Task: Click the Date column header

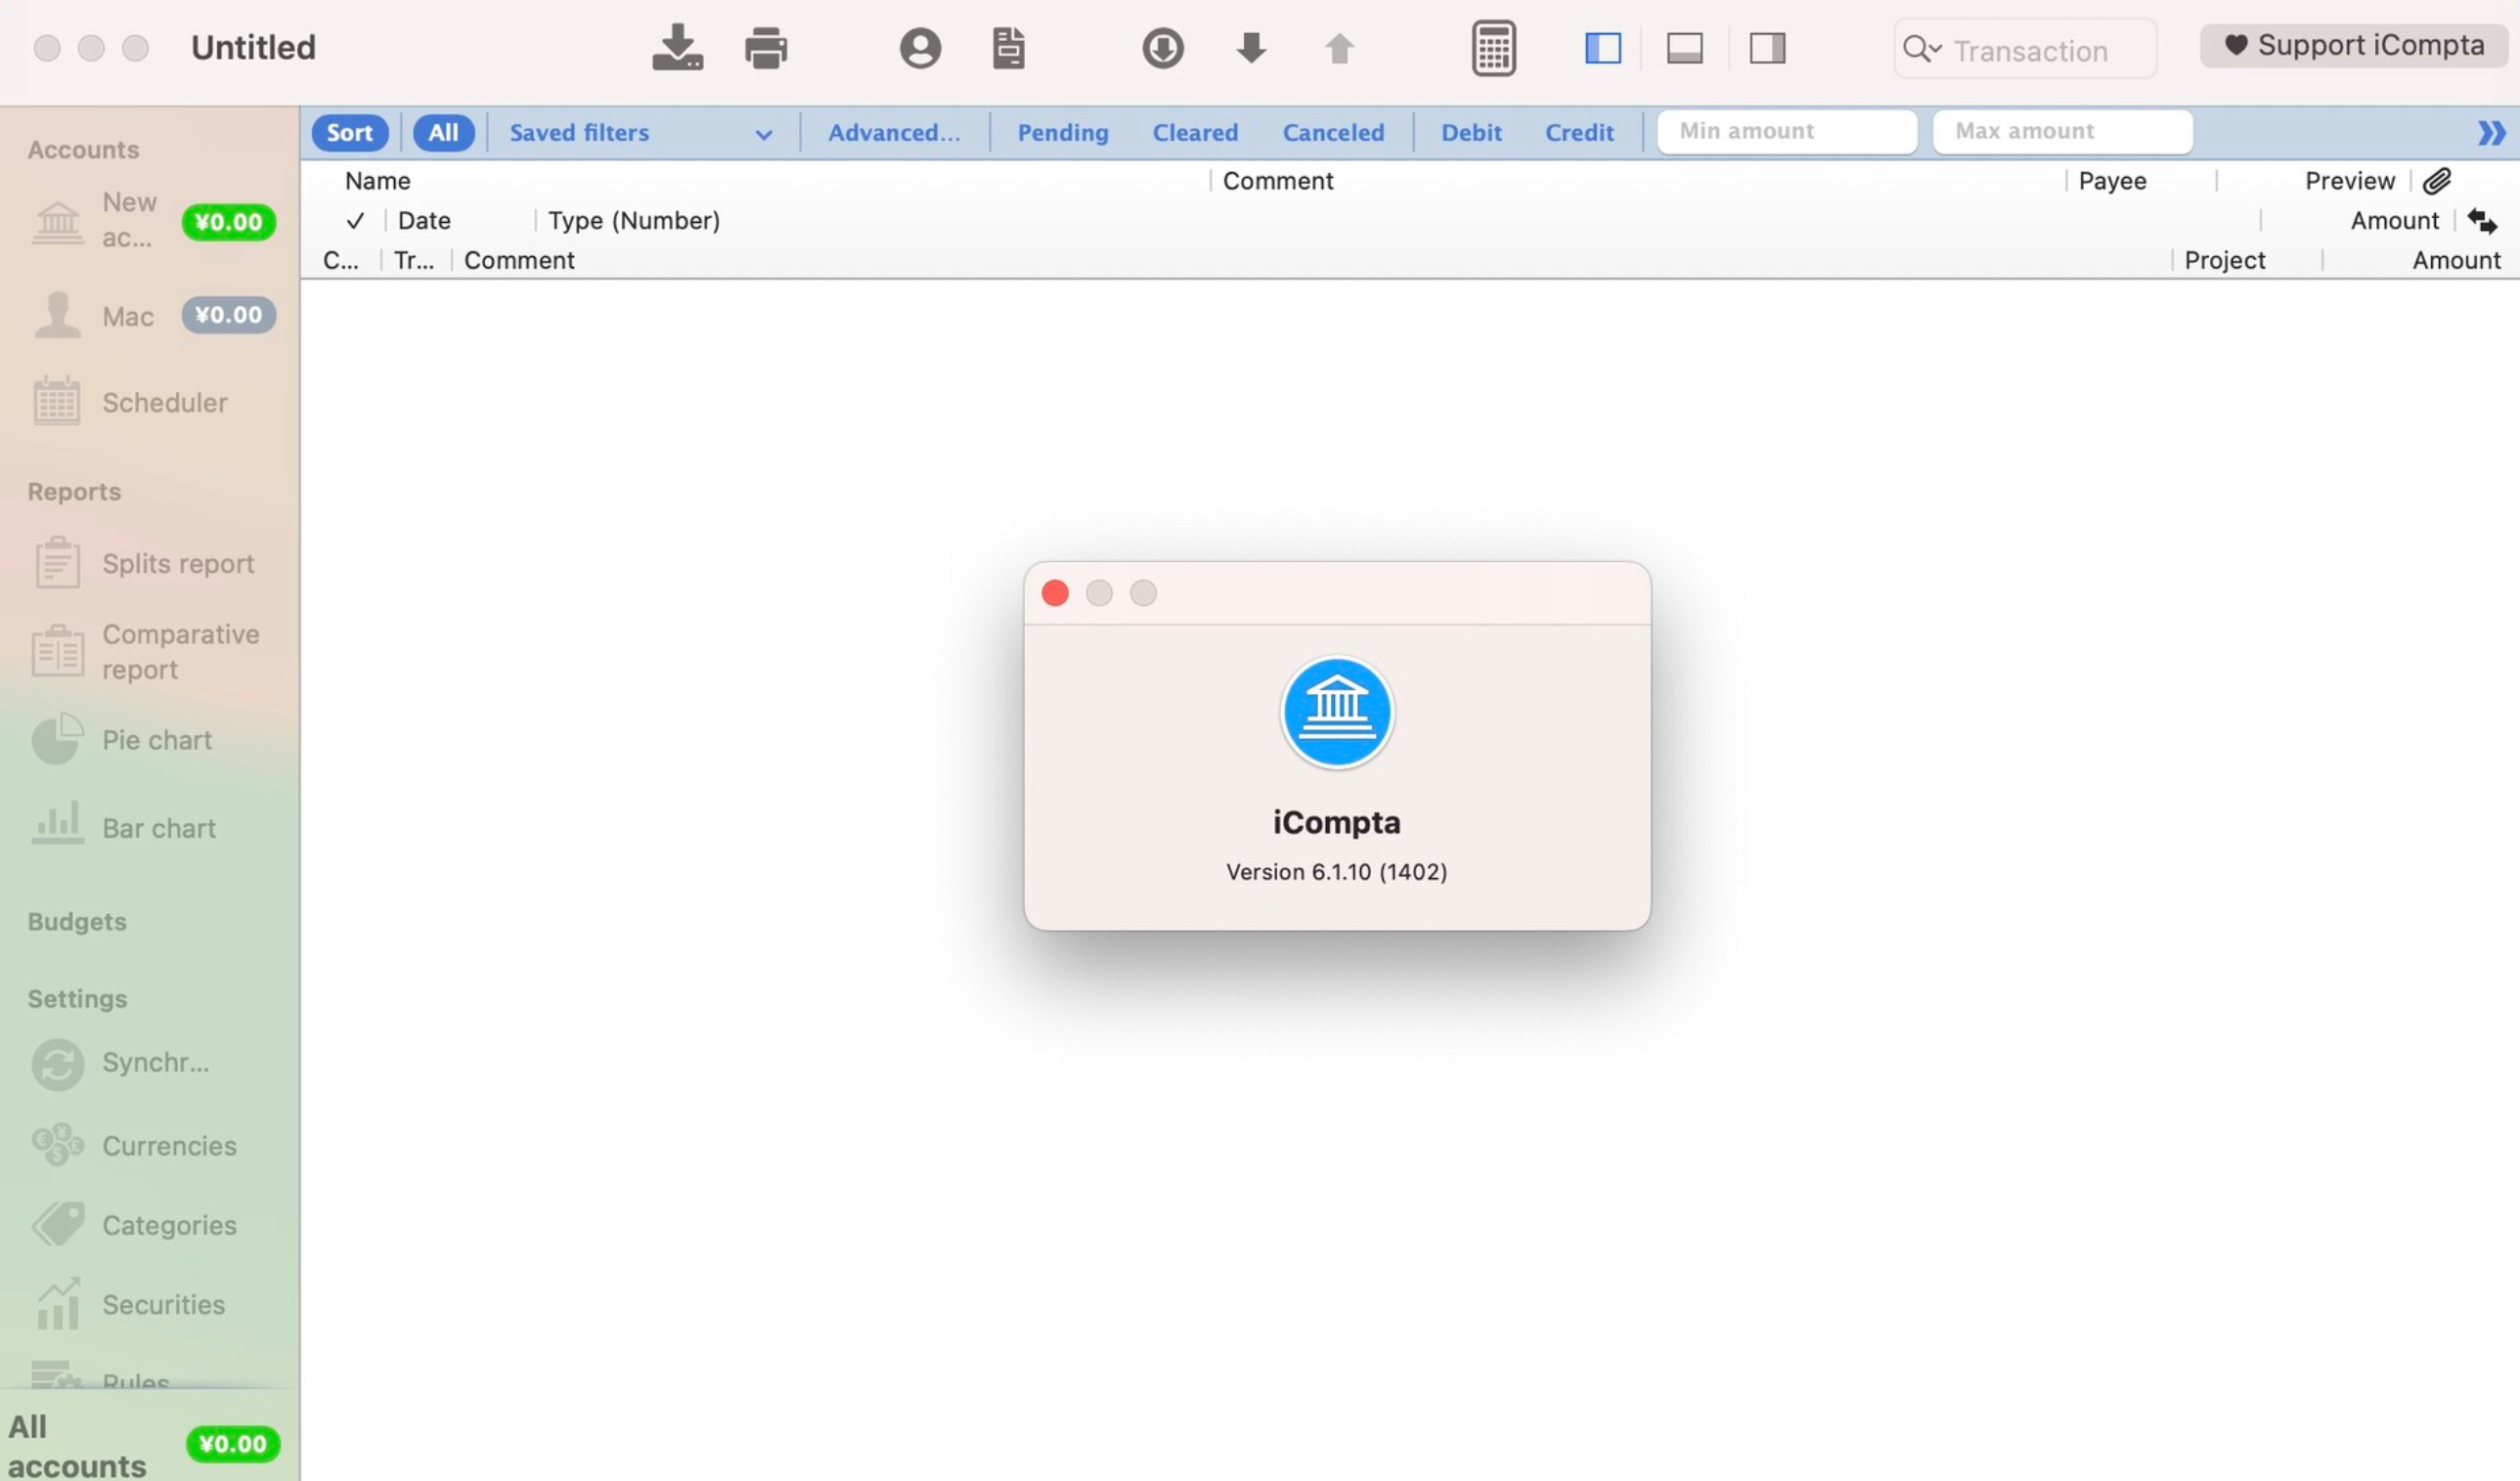Action: tap(423, 220)
